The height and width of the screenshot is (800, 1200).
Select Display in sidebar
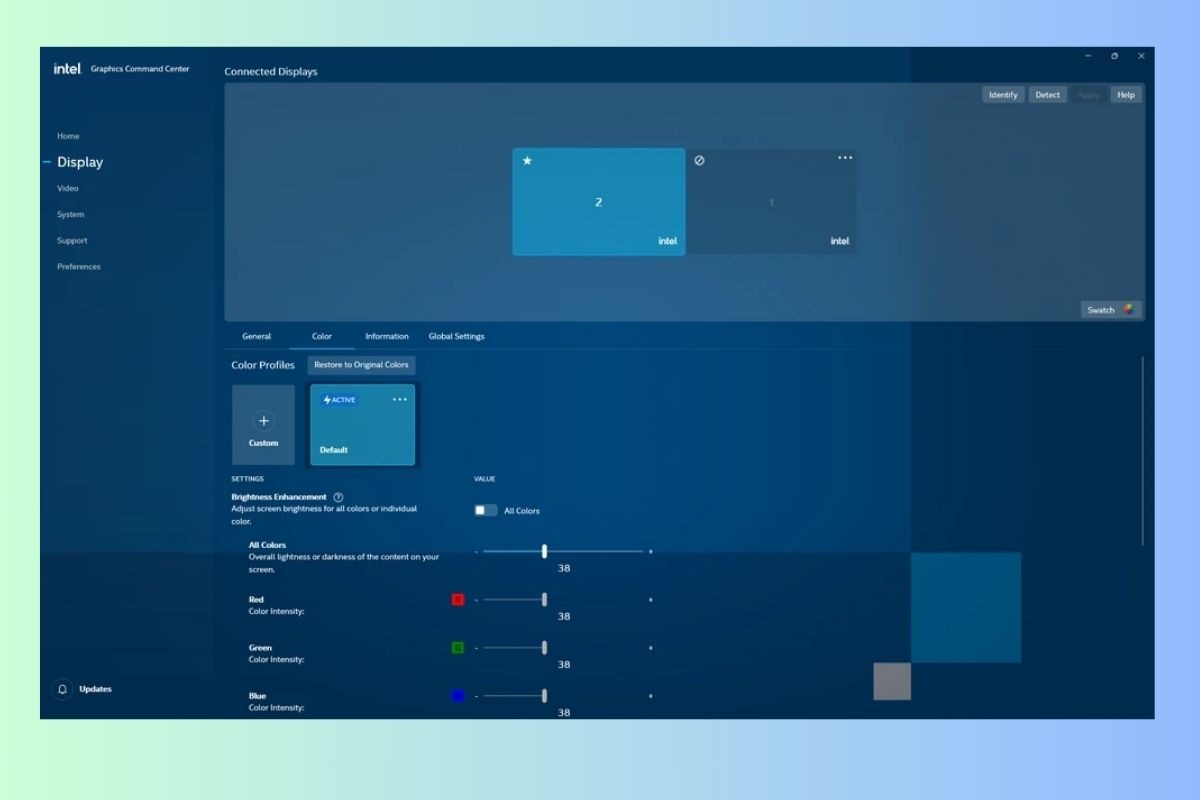point(80,162)
